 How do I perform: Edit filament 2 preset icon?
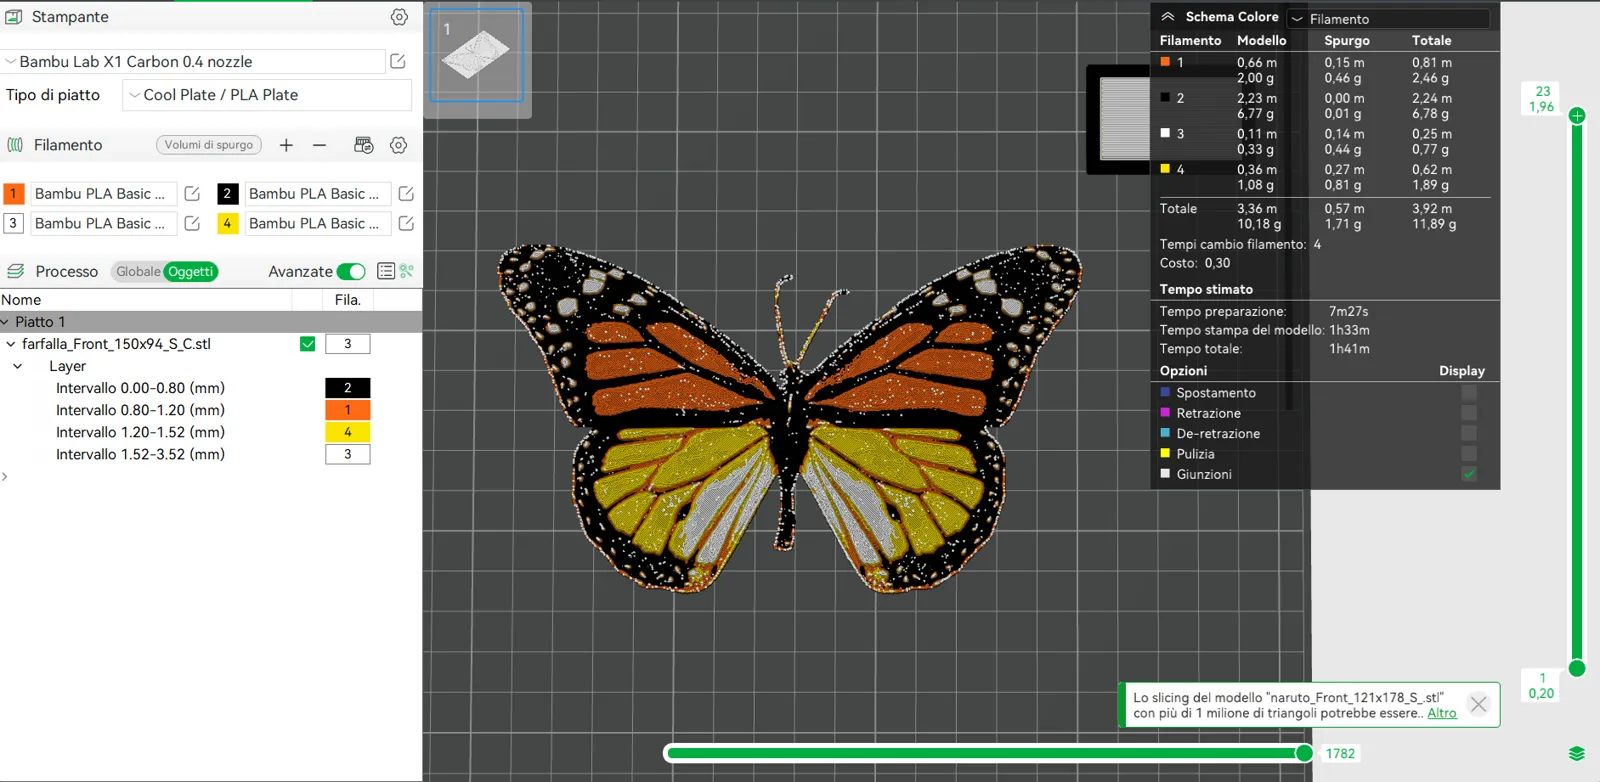coord(406,194)
